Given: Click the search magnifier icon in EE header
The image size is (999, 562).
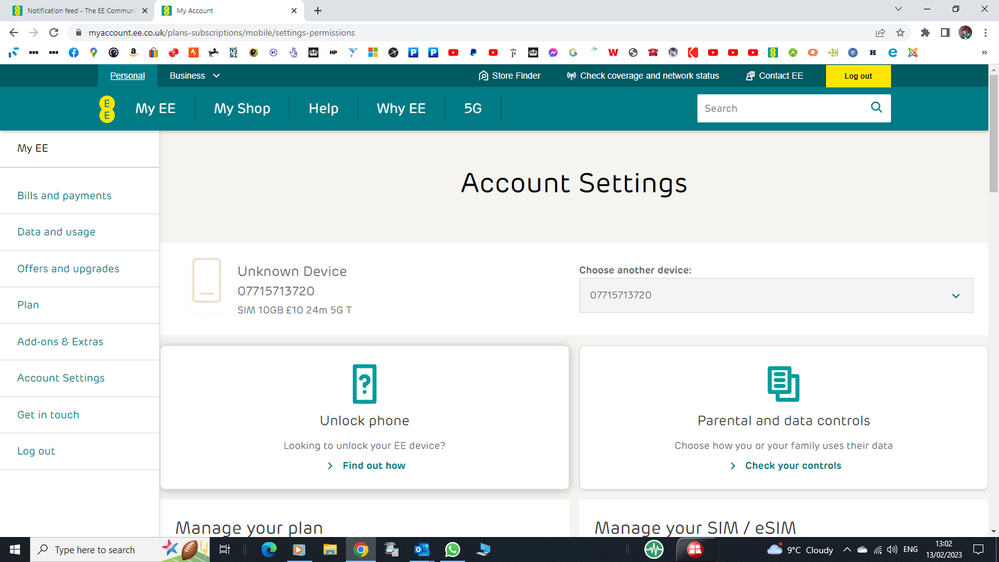Looking at the screenshot, I should 877,108.
